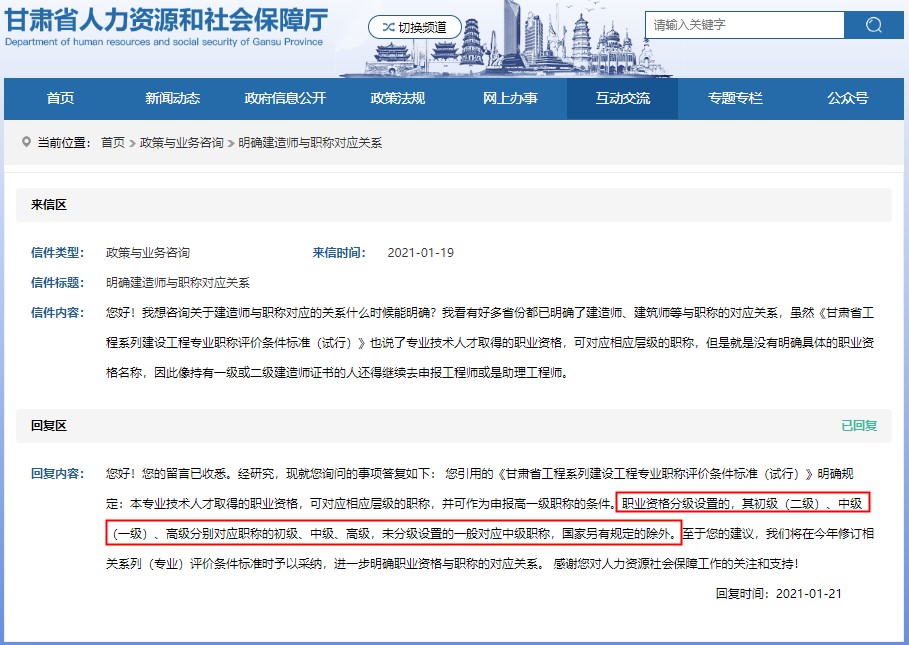Click the location pin icon in the breadcrumb bar

point(26,140)
